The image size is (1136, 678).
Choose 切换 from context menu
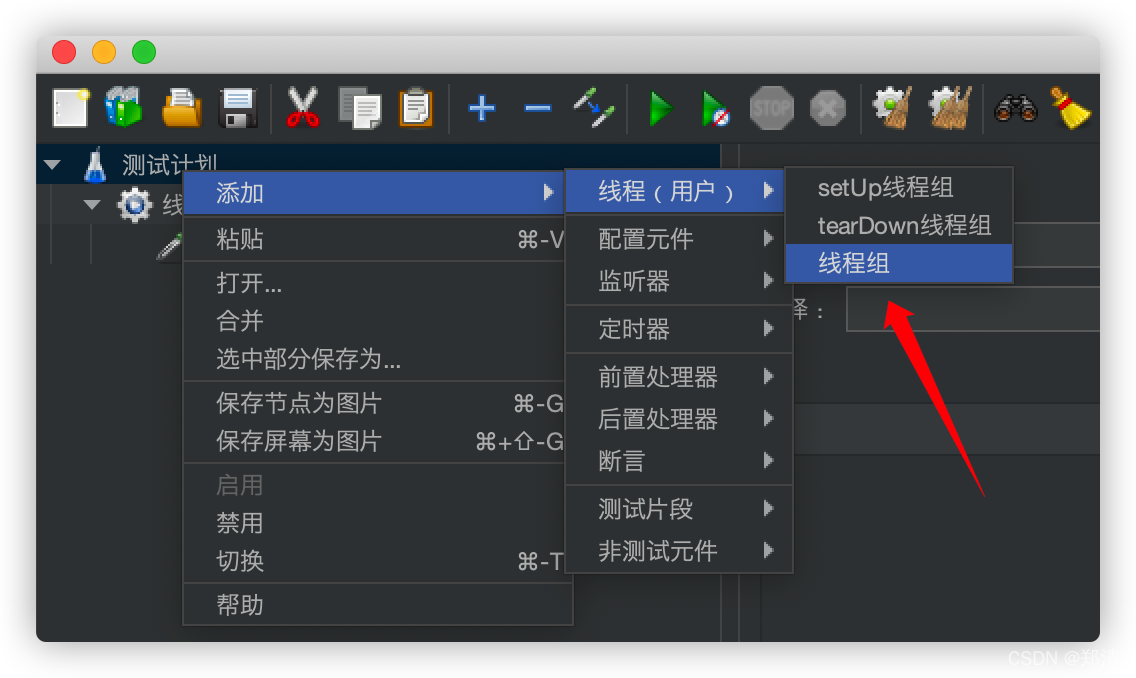click(x=374, y=561)
